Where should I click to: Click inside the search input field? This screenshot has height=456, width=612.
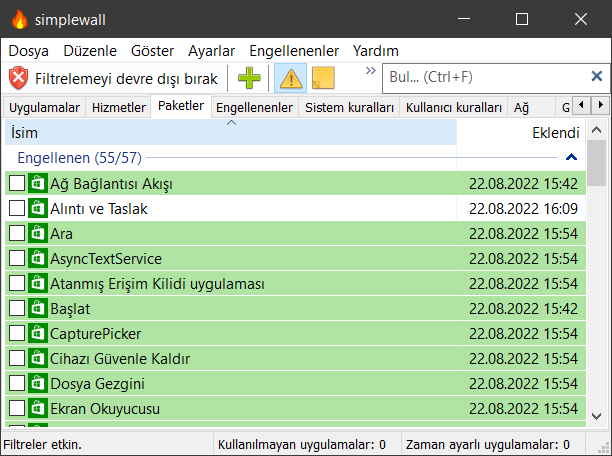[480, 77]
